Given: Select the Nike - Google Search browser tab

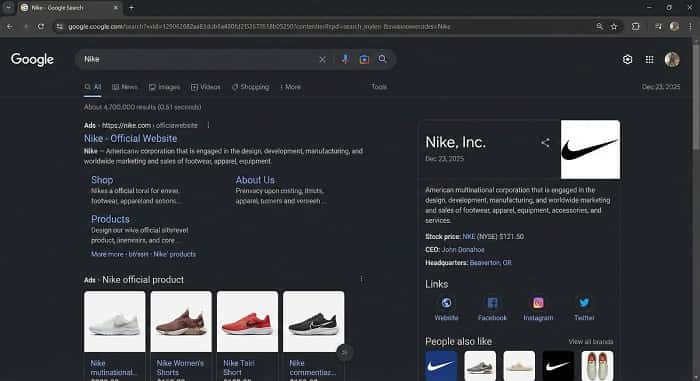Looking at the screenshot, I should coord(70,8).
